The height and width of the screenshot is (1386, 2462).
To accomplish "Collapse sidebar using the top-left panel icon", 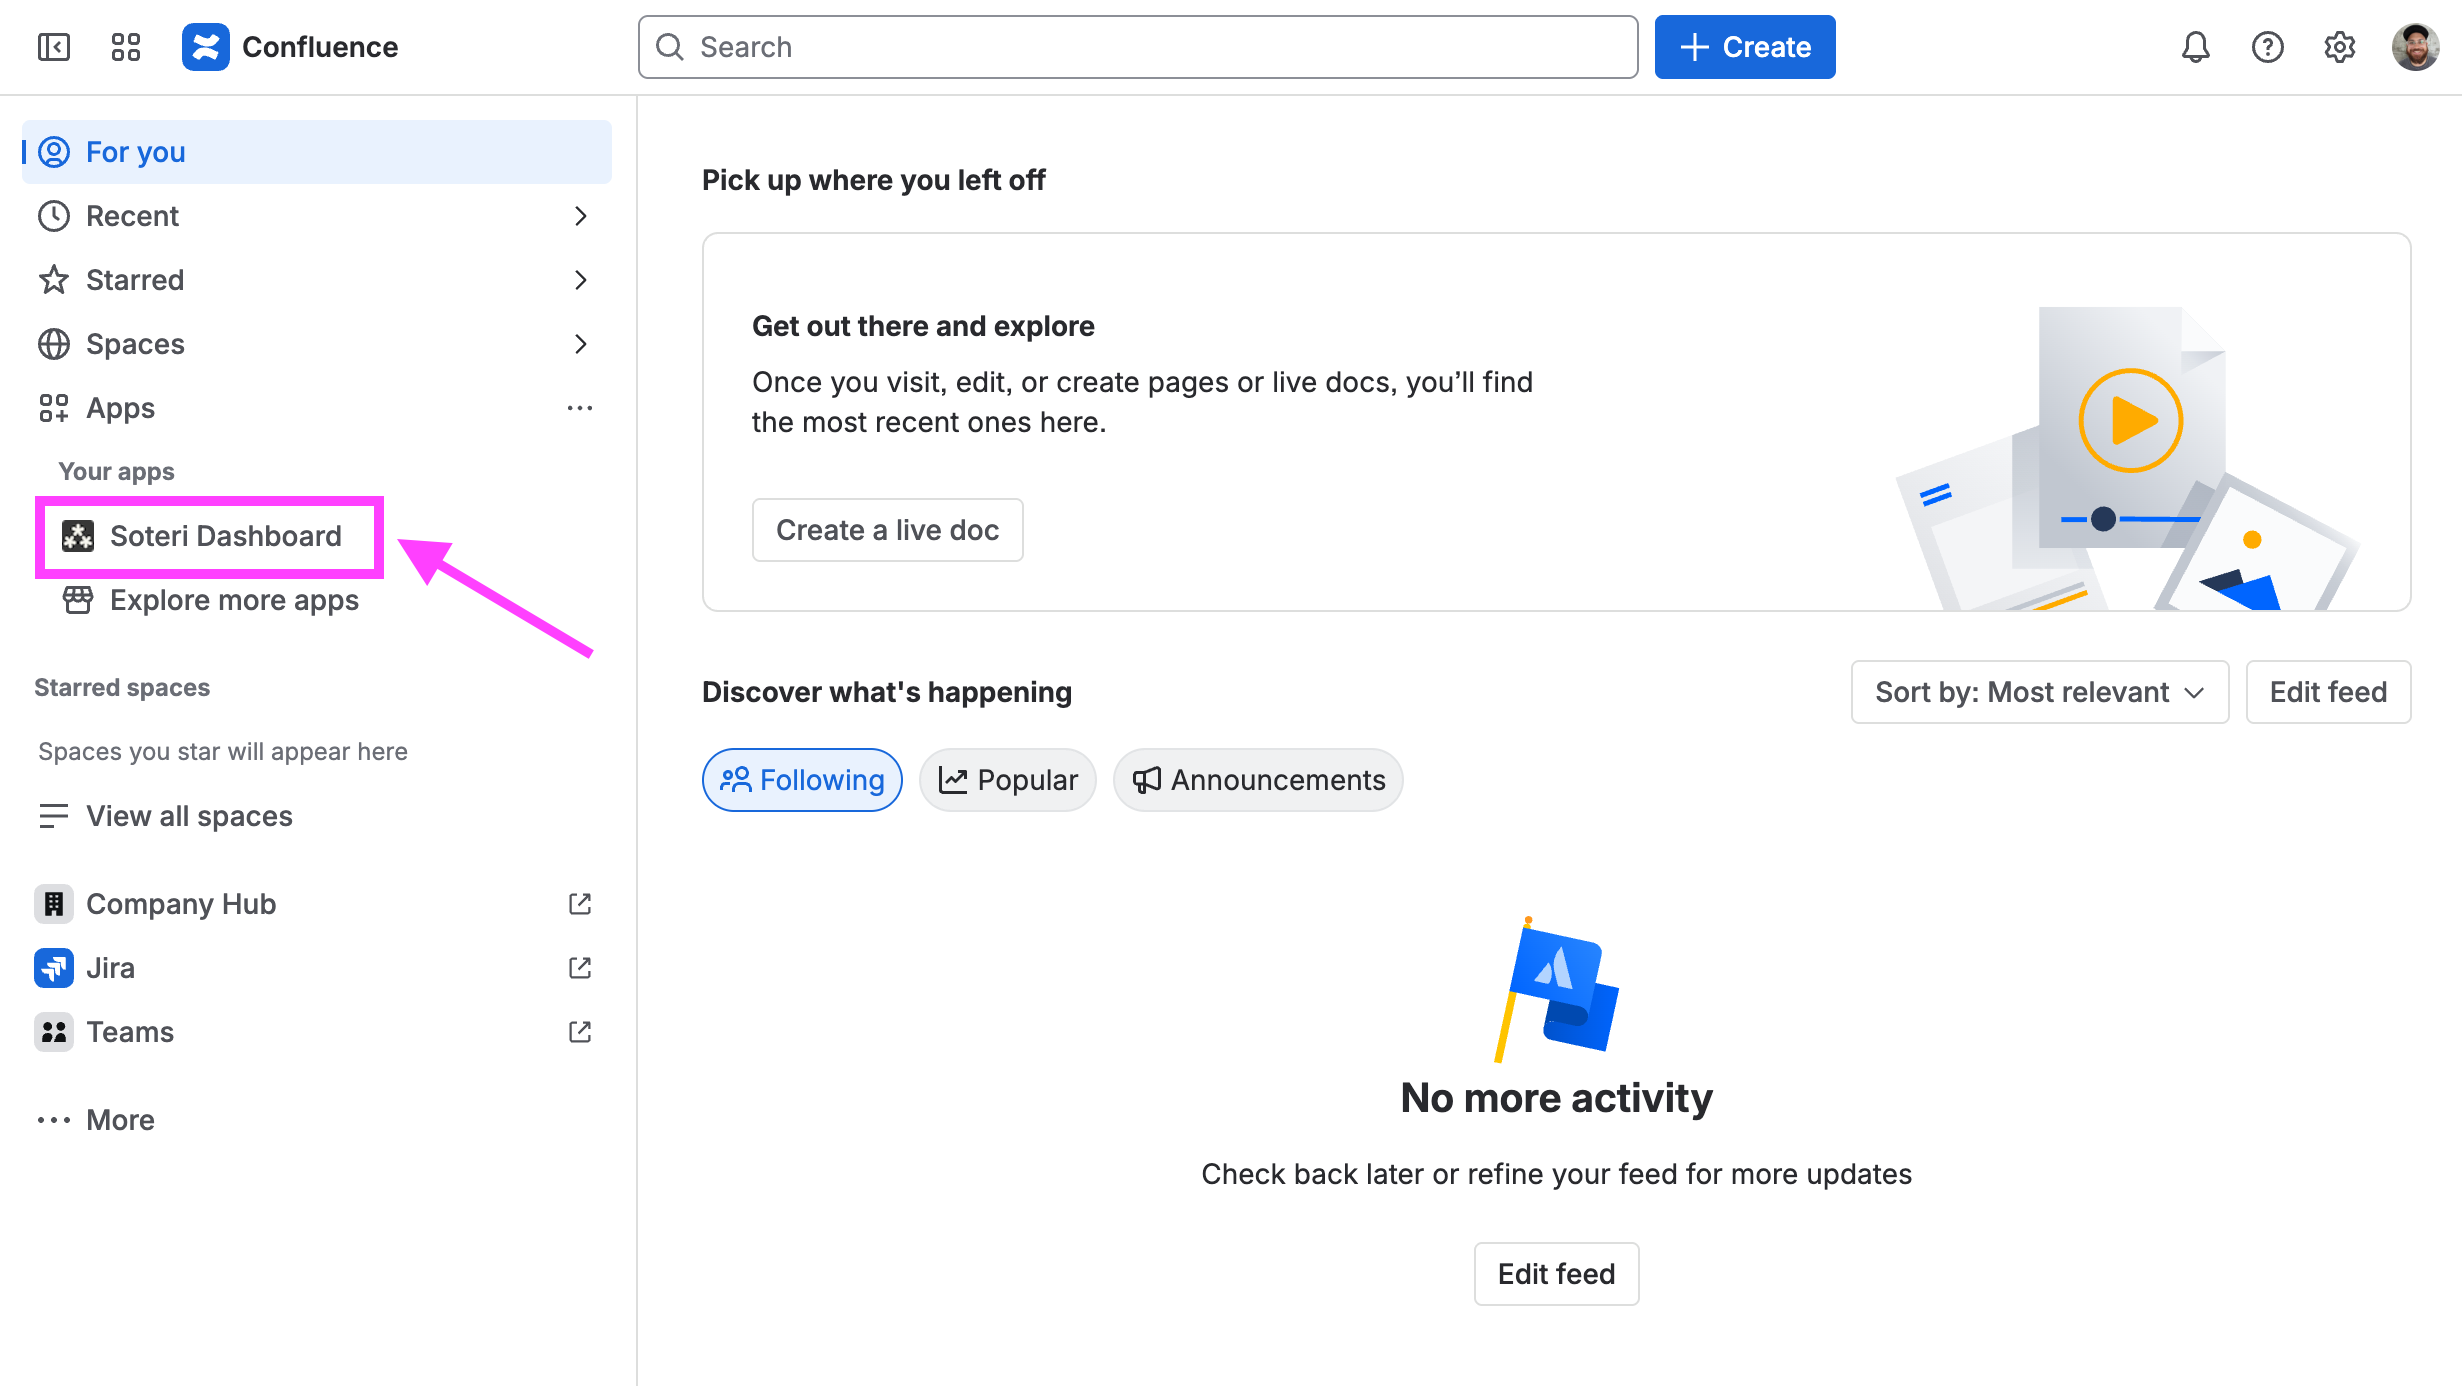I will (x=54, y=47).
